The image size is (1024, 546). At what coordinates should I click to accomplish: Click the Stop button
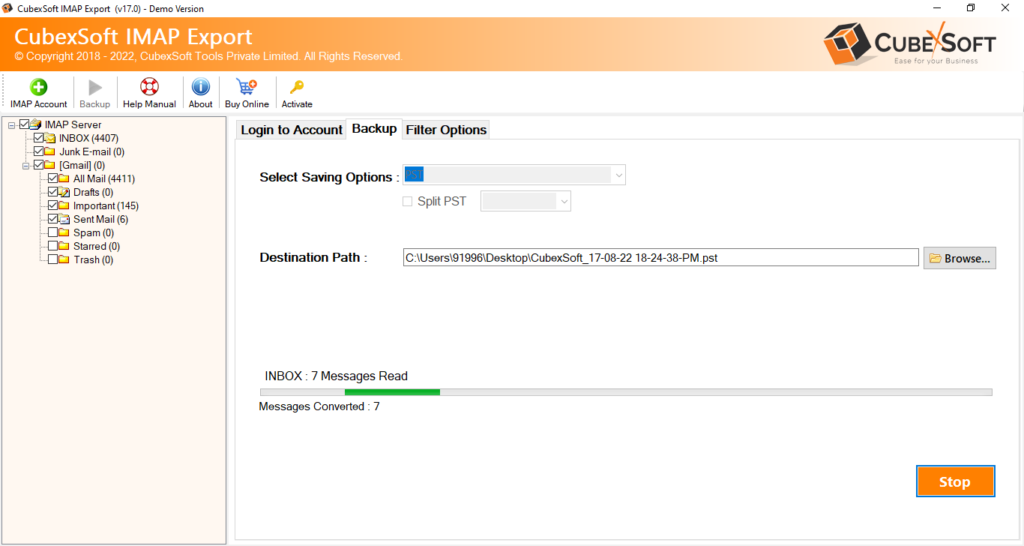pyautogui.click(x=955, y=481)
